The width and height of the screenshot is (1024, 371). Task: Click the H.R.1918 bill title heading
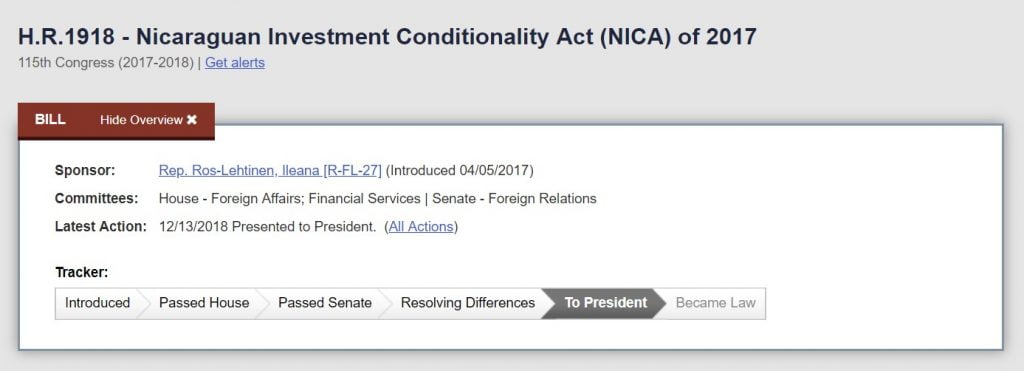[x=387, y=37]
